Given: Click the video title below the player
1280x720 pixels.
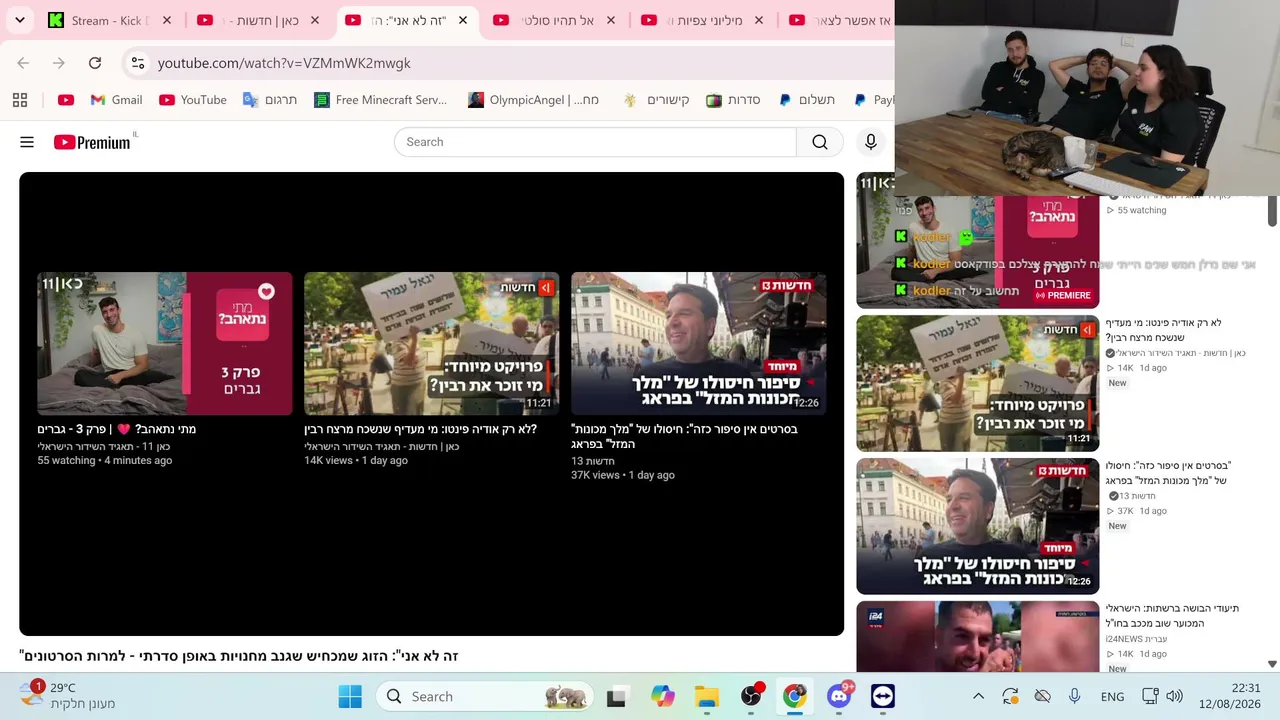Looking at the screenshot, I should (239, 656).
